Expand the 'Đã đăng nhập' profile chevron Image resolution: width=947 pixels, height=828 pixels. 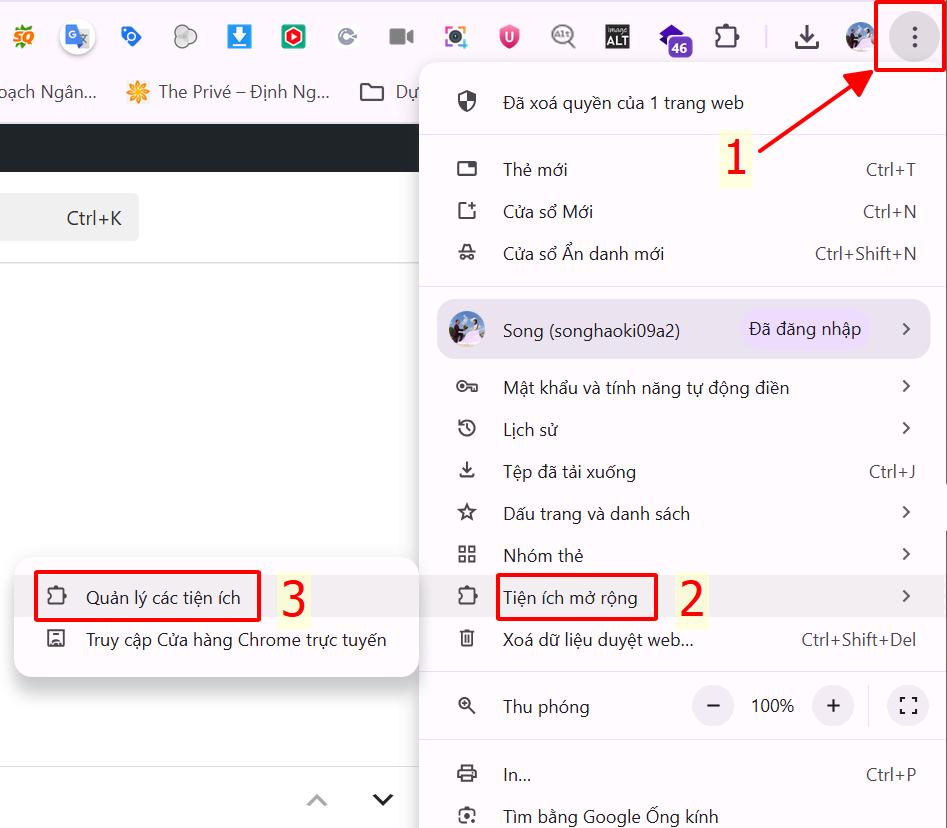(906, 329)
